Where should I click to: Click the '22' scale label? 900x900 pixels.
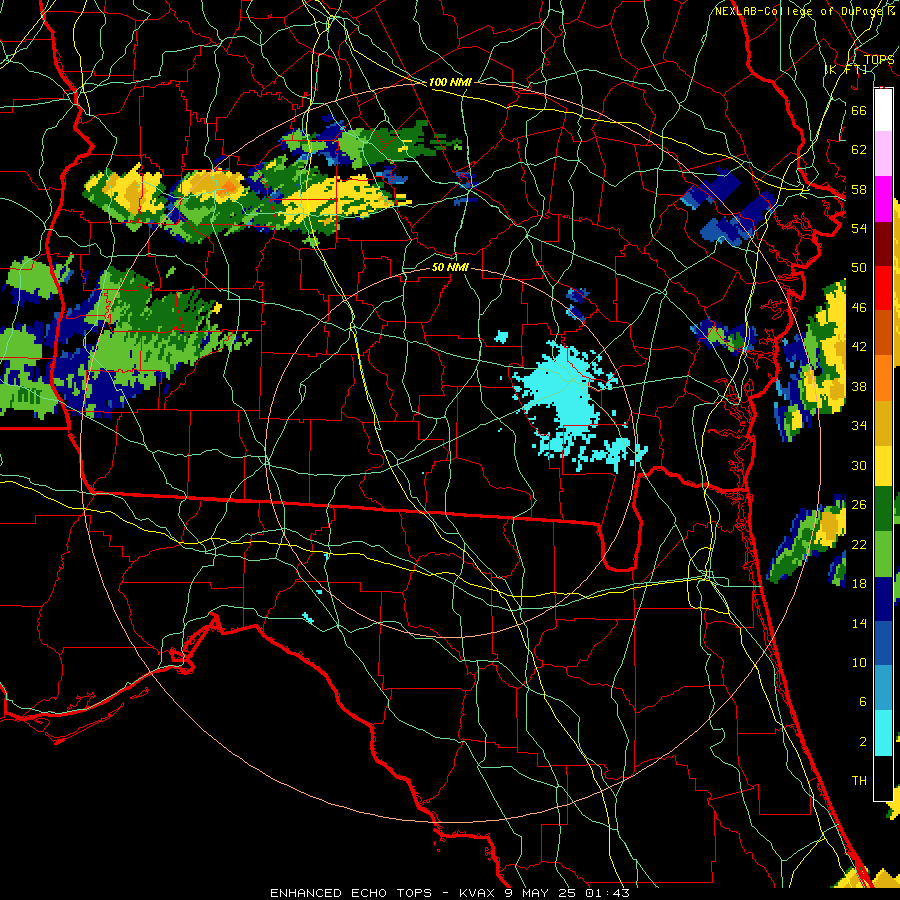(x=859, y=544)
